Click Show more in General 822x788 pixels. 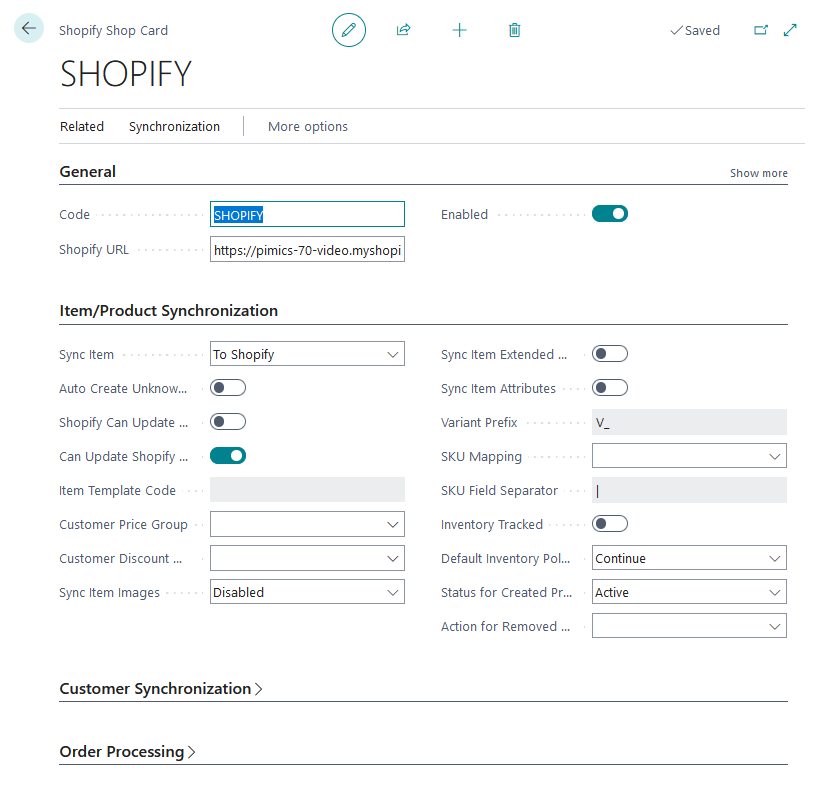[x=759, y=173]
